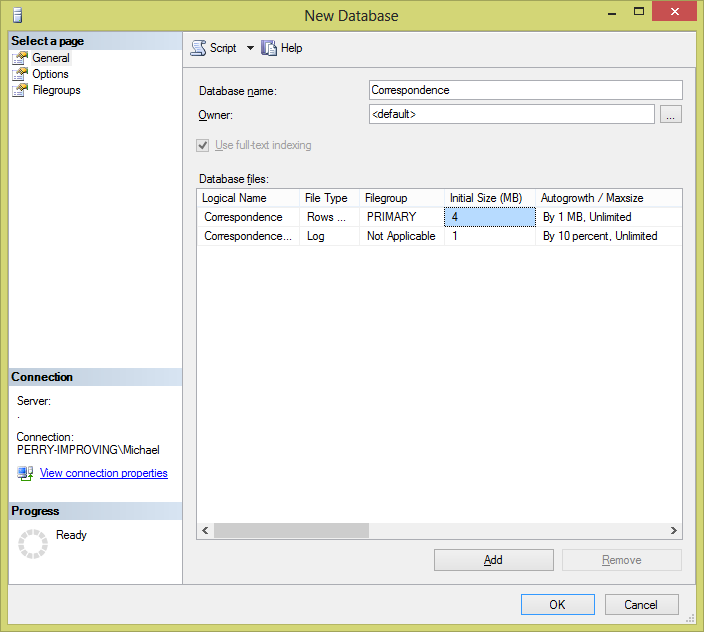
Task: Click the Cancel button
Action: [641, 604]
